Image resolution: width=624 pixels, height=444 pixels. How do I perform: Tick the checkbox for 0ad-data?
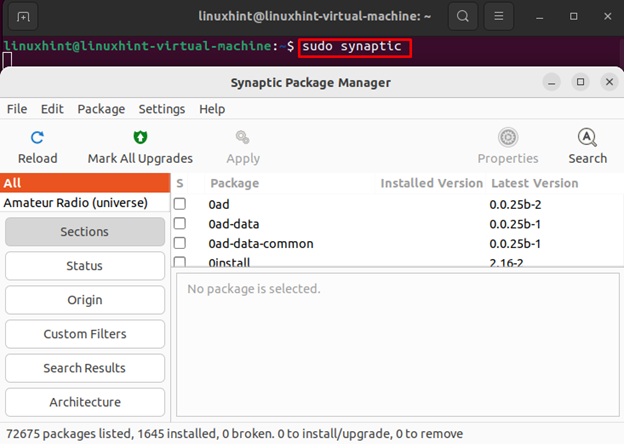180,224
